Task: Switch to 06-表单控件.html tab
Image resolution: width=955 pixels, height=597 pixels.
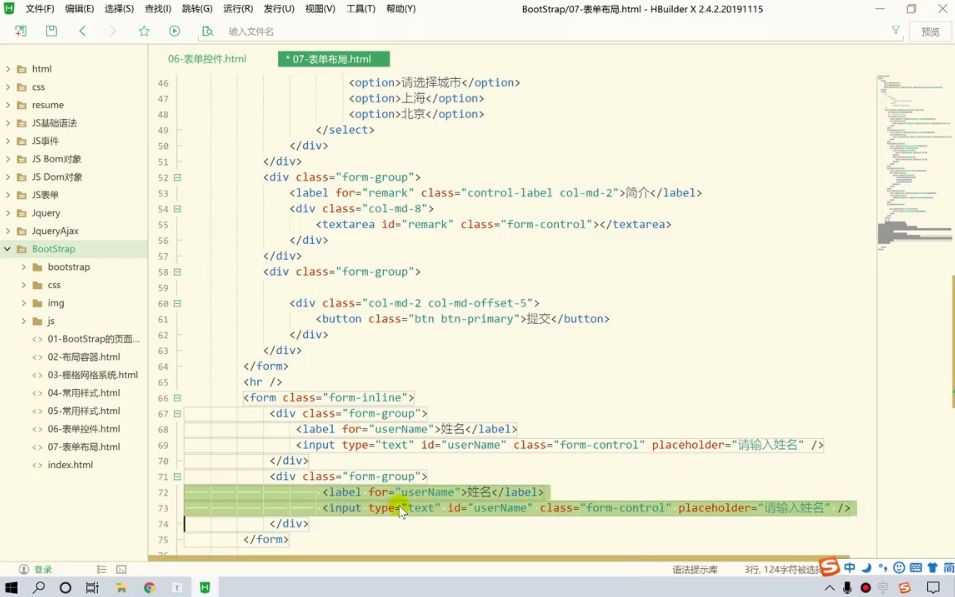Action: [207, 59]
